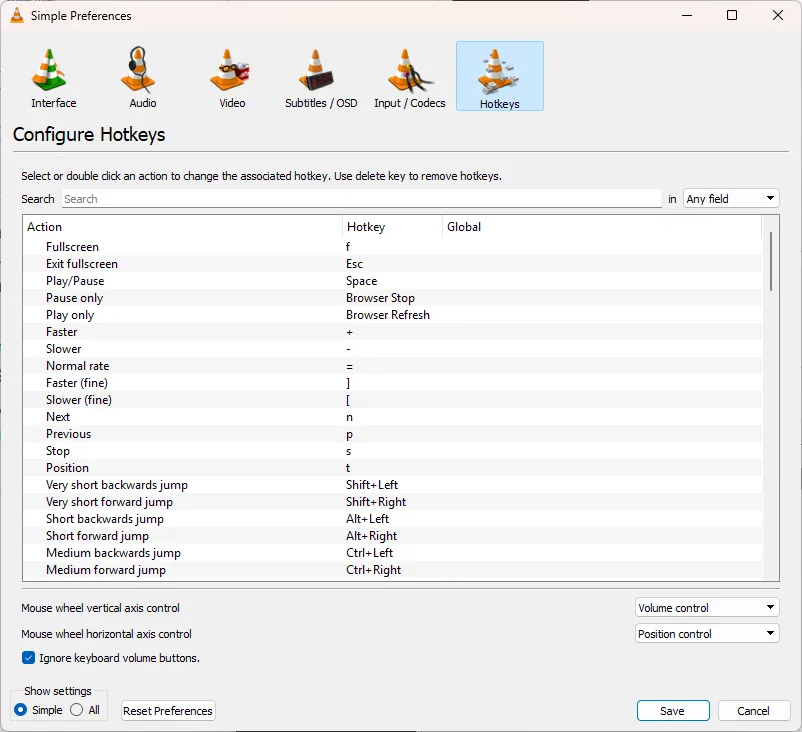Click the VLC cone icon in title bar
This screenshot has height=732, width=802.
coord(17,15)
